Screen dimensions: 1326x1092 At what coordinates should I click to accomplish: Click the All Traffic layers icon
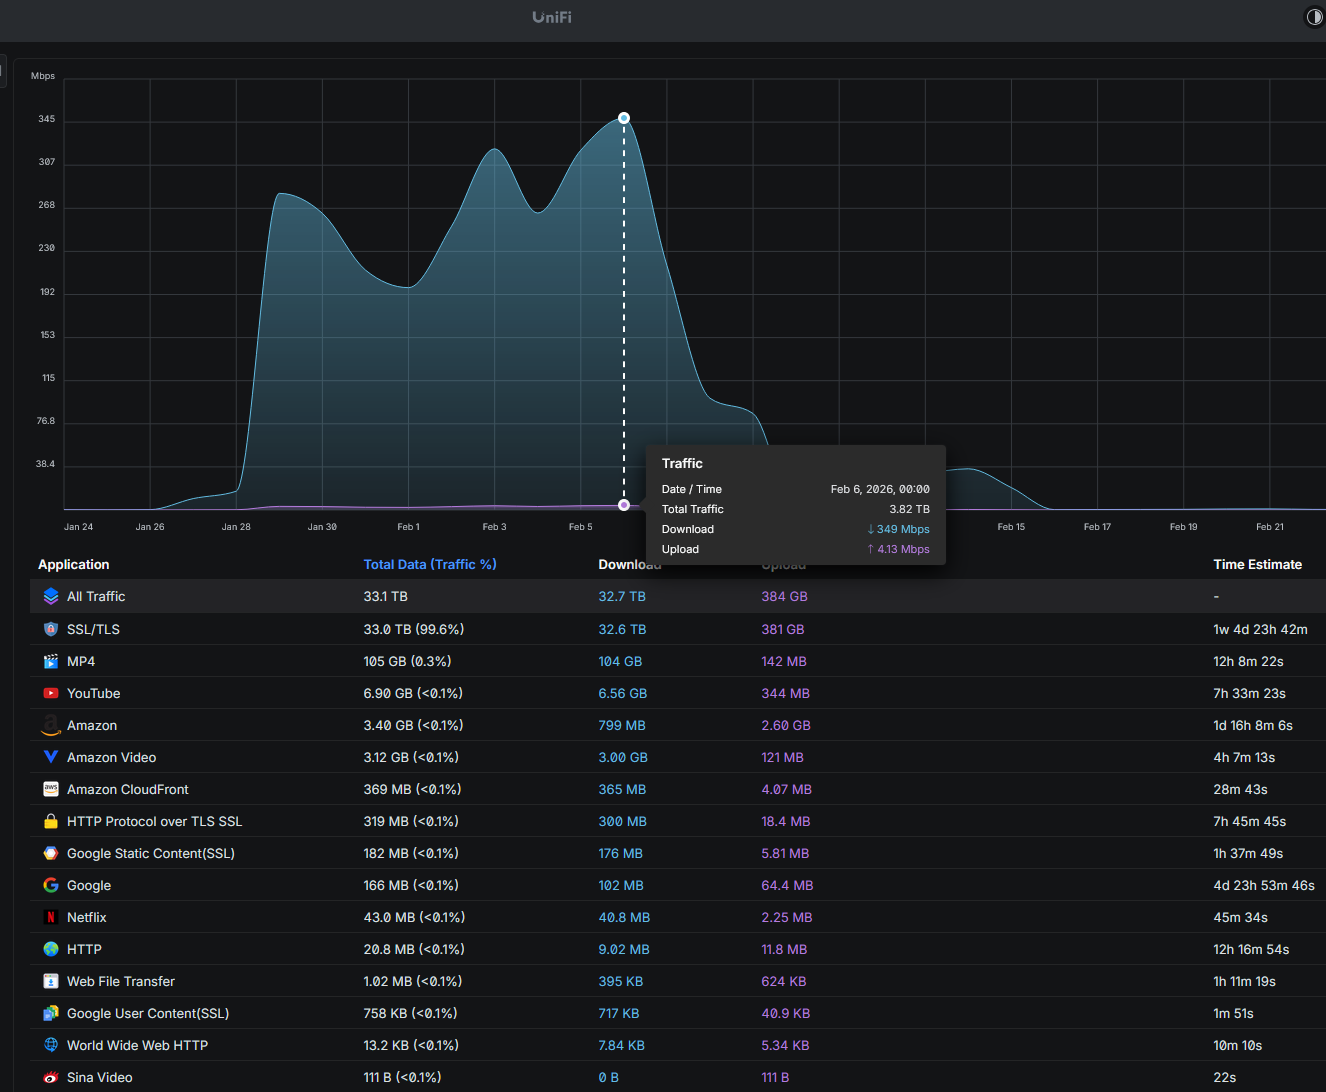click(x=51, y=596)
